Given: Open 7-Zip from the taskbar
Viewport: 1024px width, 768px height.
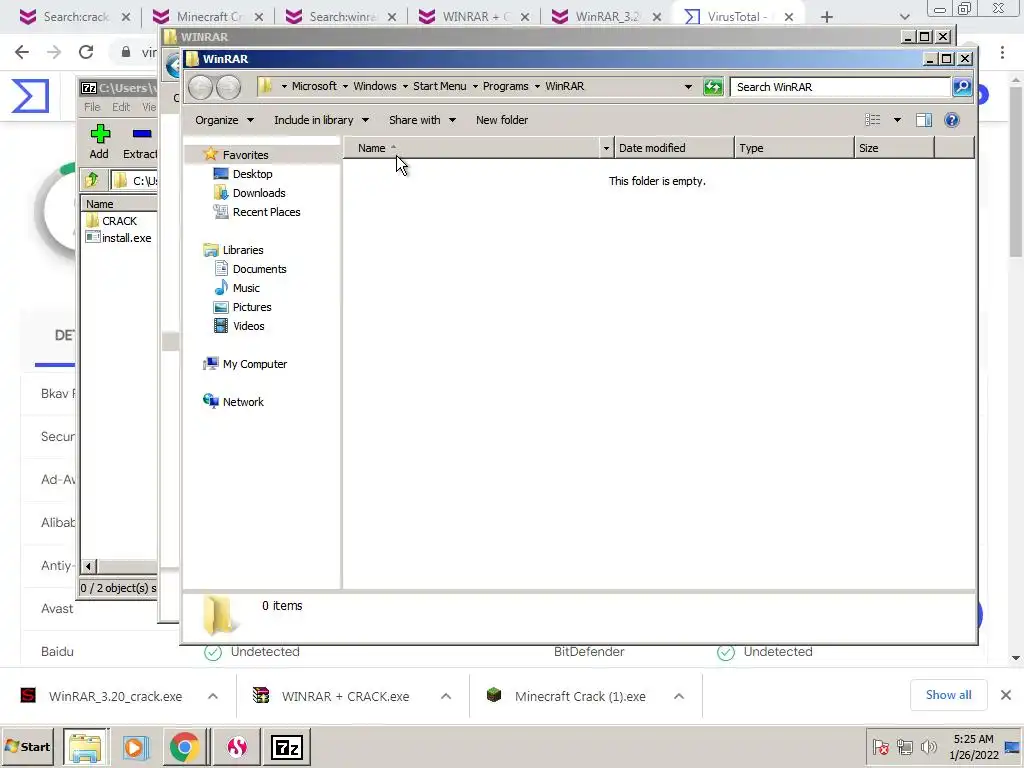Looking at the screenshot, I should [x=287, y=747].
